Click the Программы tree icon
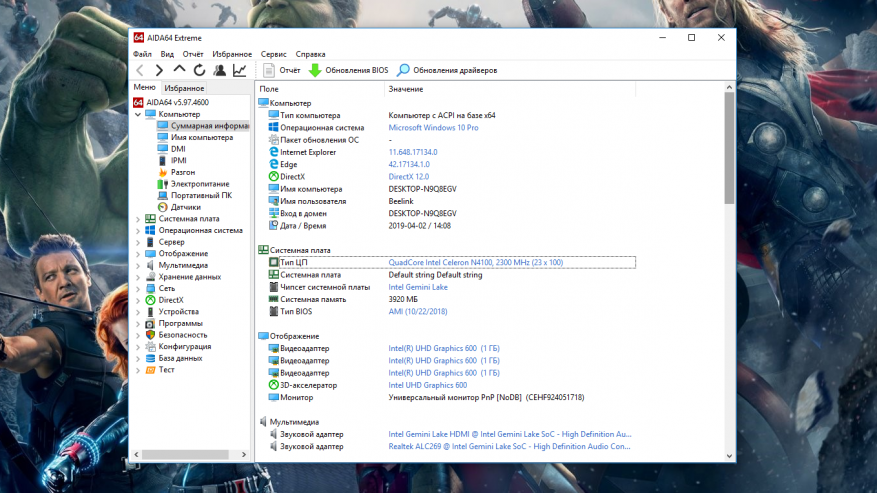 (x=150, y=323)
